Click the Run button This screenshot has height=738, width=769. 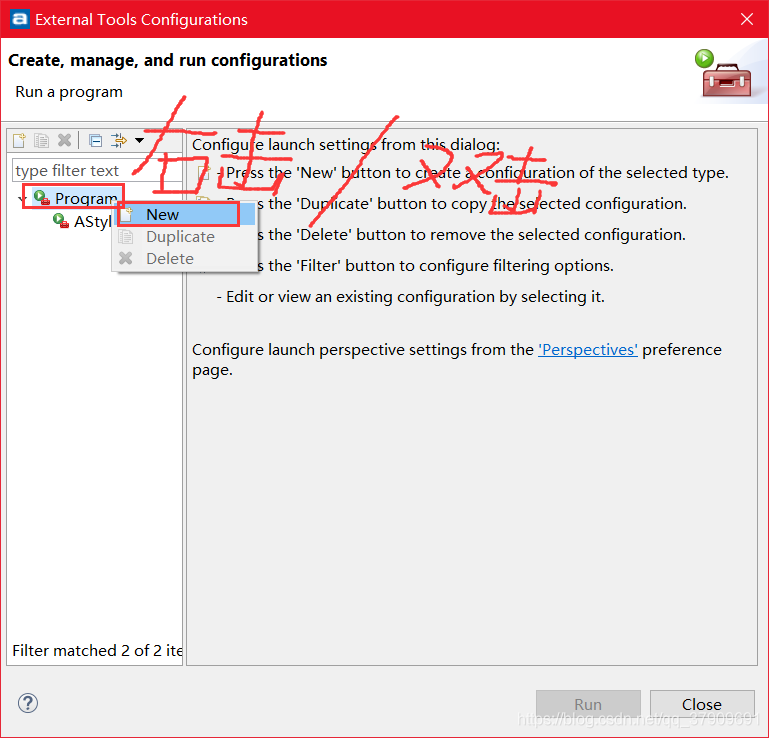tap(588, 704)
